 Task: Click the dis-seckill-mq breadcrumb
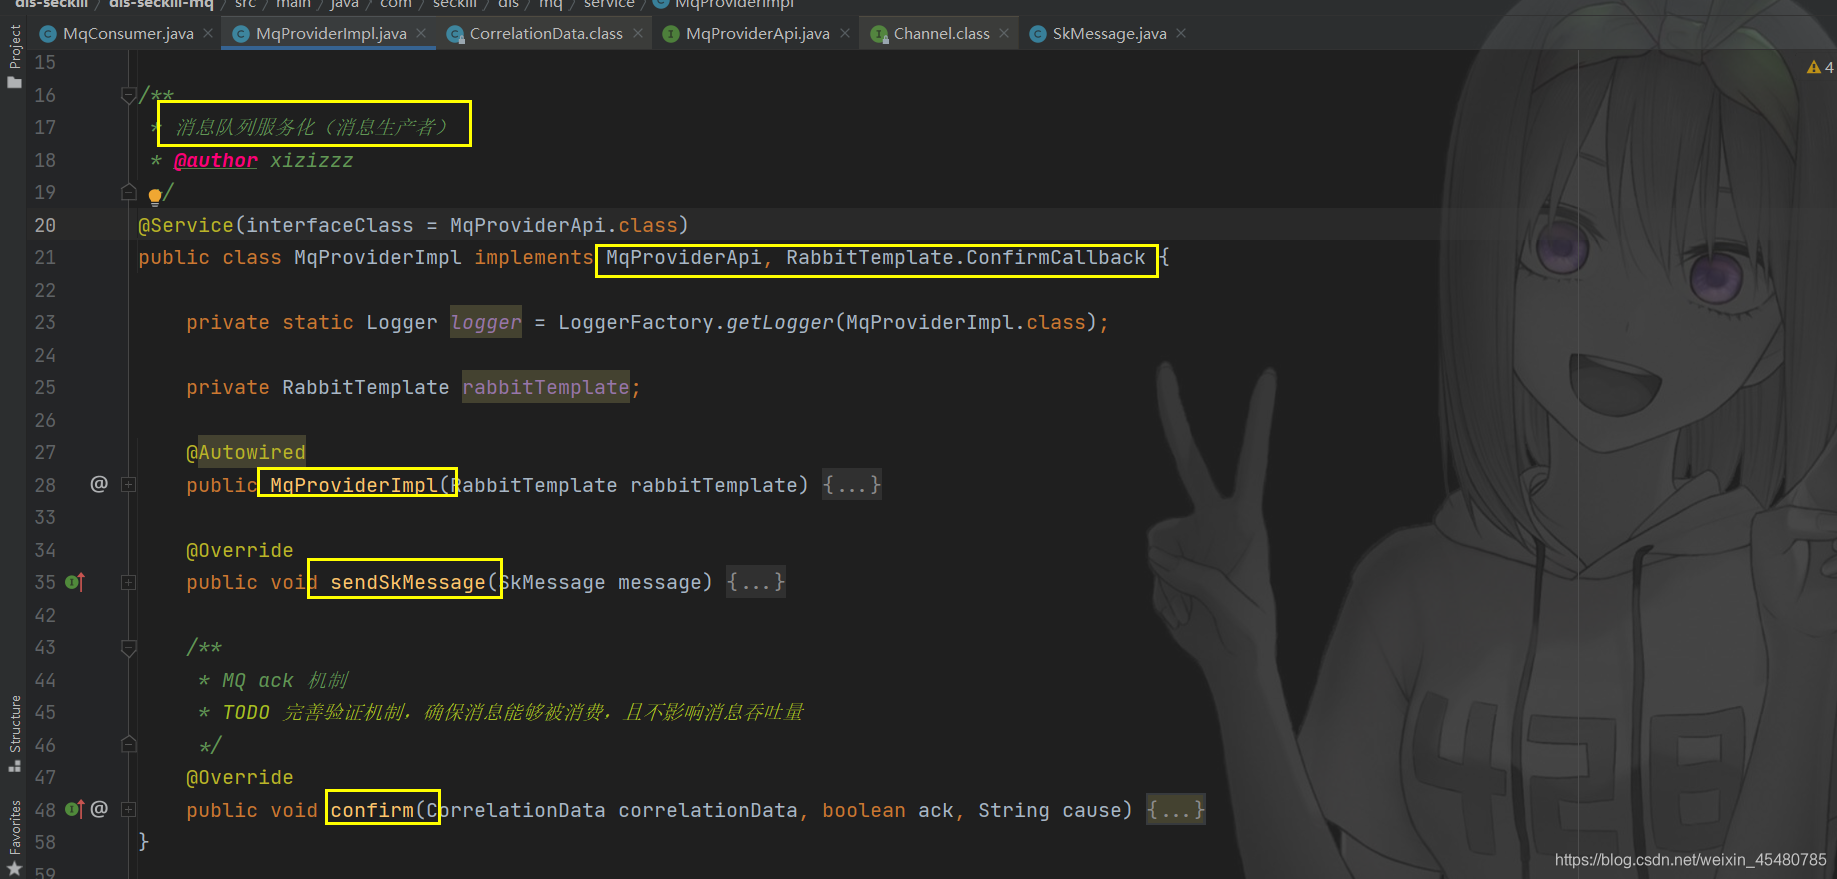161,4
